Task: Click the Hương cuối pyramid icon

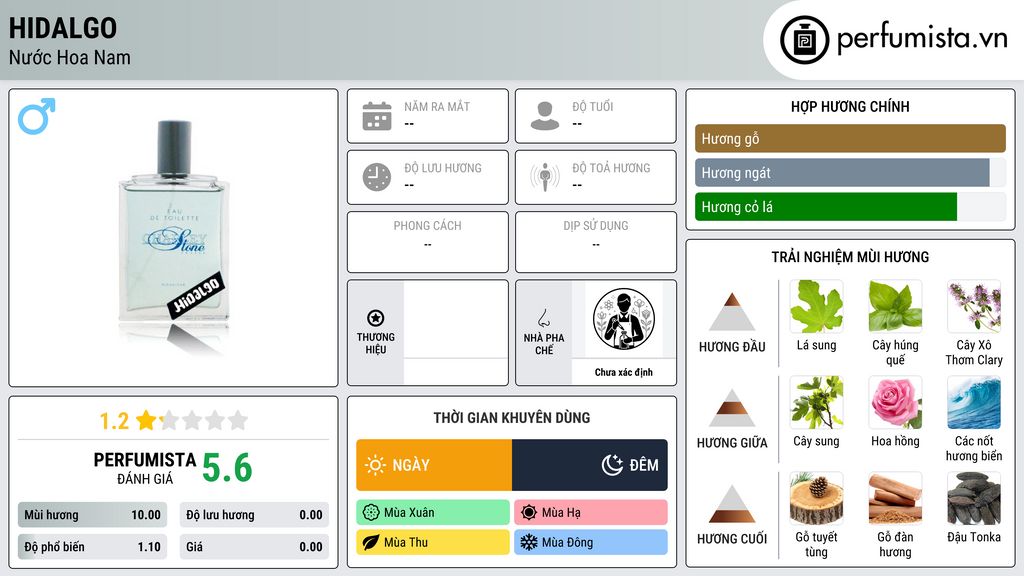Action: click(x=732, y=504)
